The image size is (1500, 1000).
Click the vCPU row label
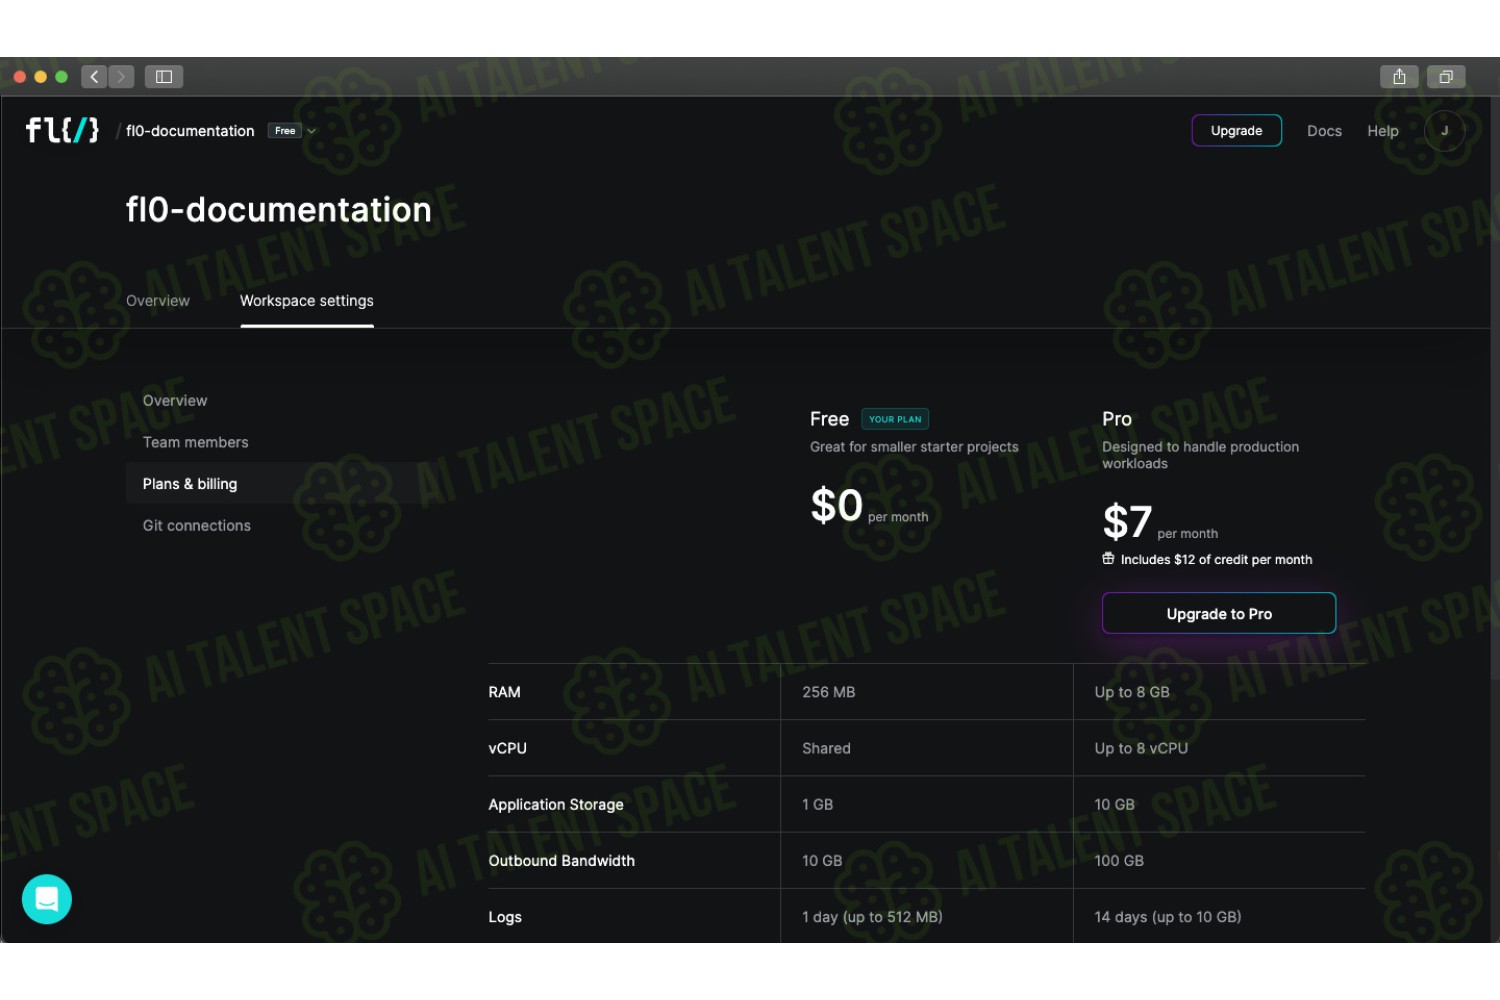point(507,748)
